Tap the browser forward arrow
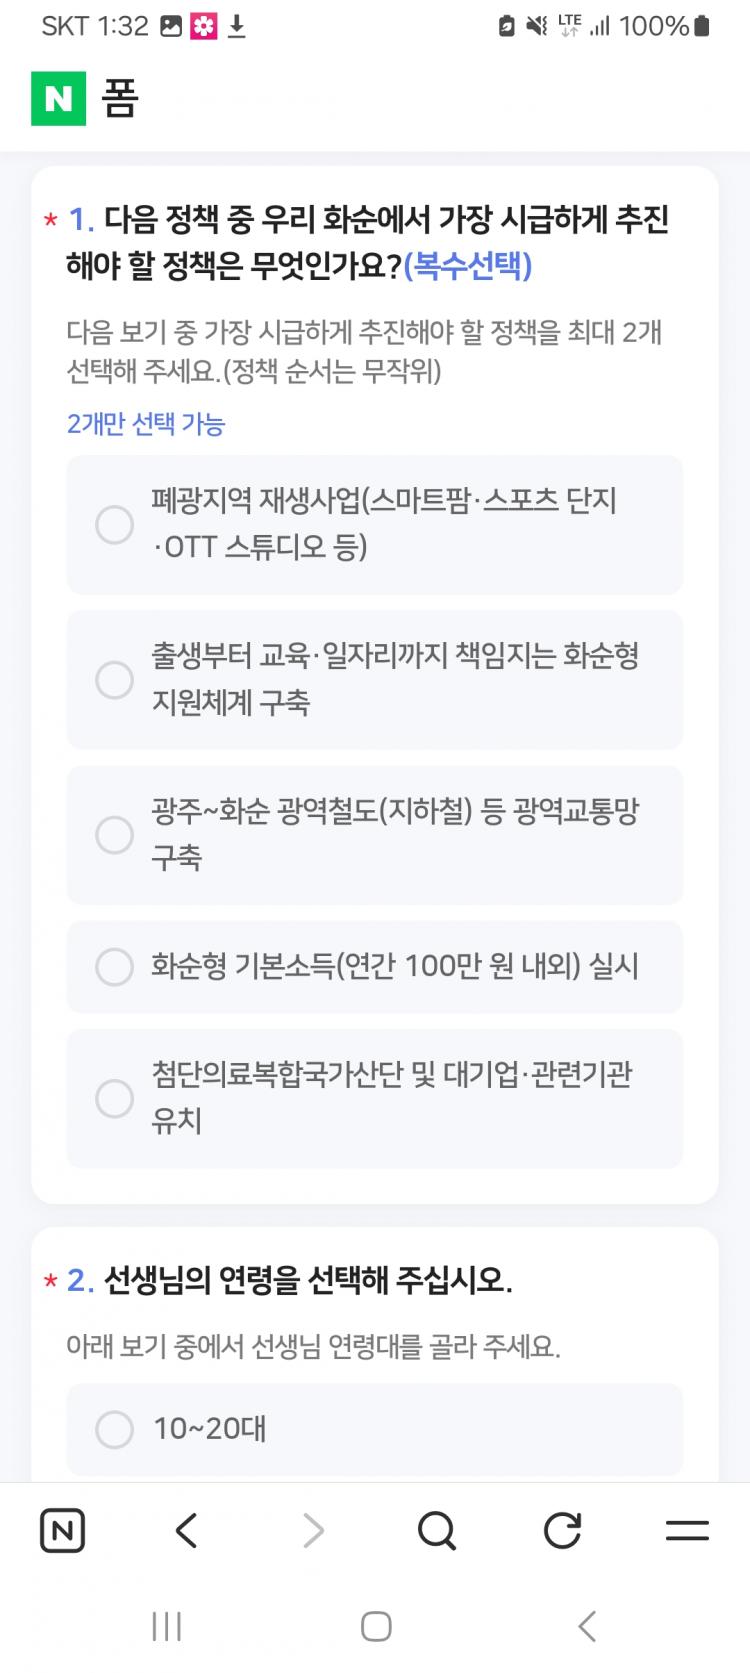750x1673 pixels. point(313,1530)
